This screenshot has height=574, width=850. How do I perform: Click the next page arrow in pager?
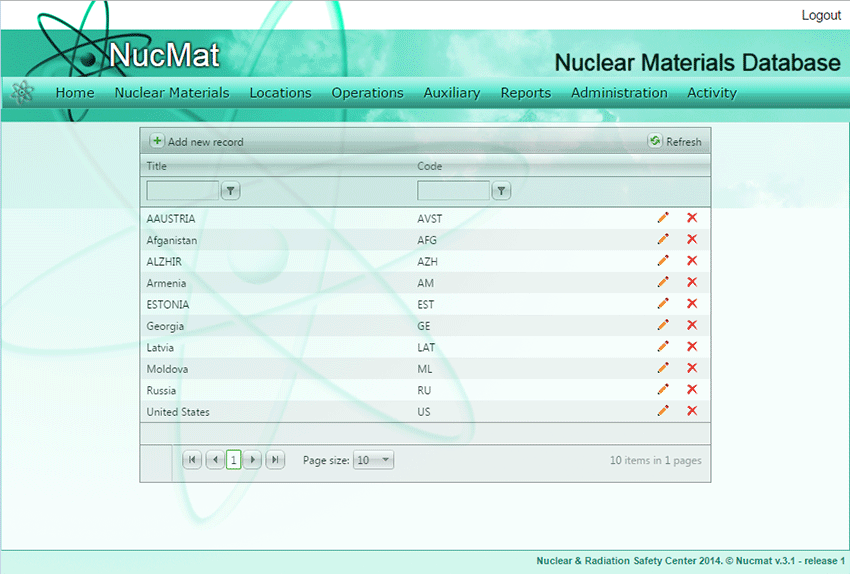tap(253, 460)
